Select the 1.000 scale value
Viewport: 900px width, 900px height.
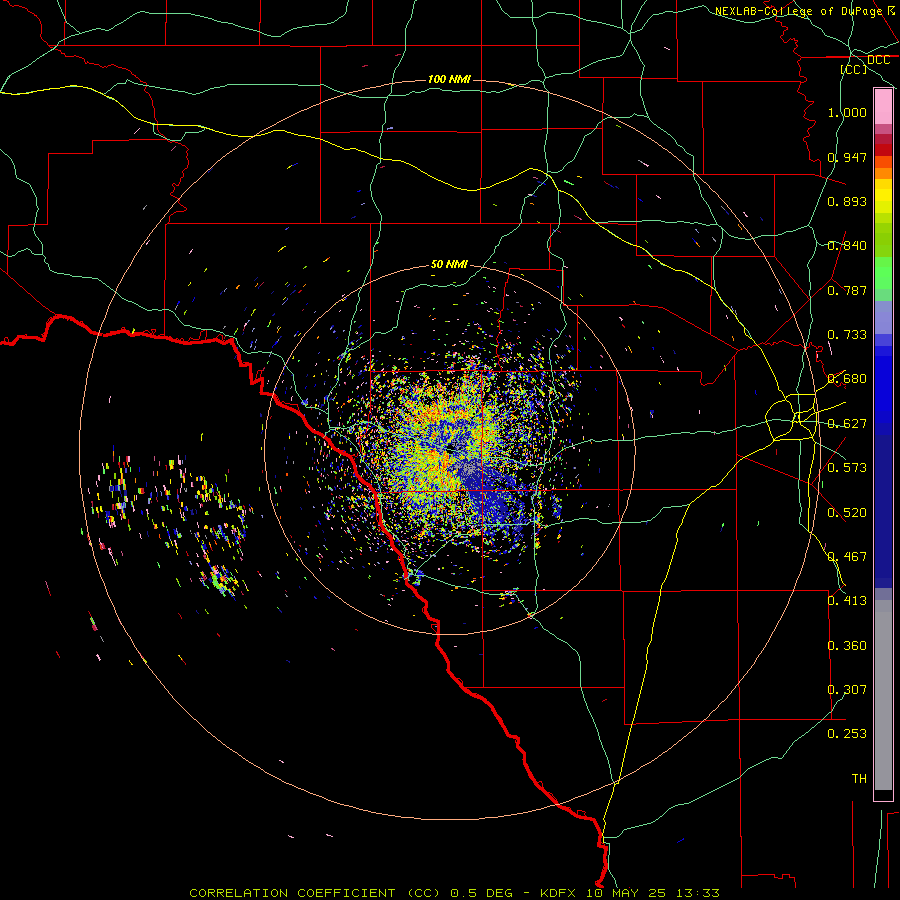tap(847, 112)
